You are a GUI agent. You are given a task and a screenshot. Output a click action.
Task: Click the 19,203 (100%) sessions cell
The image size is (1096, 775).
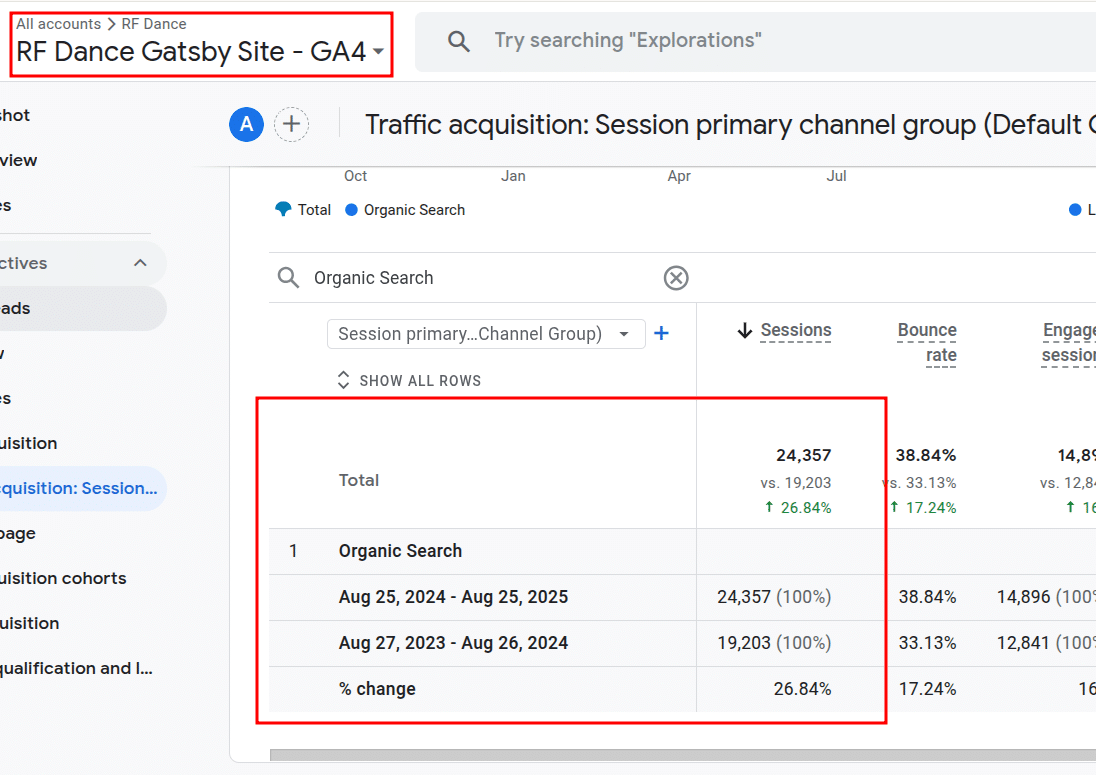(x=774, y=643)
